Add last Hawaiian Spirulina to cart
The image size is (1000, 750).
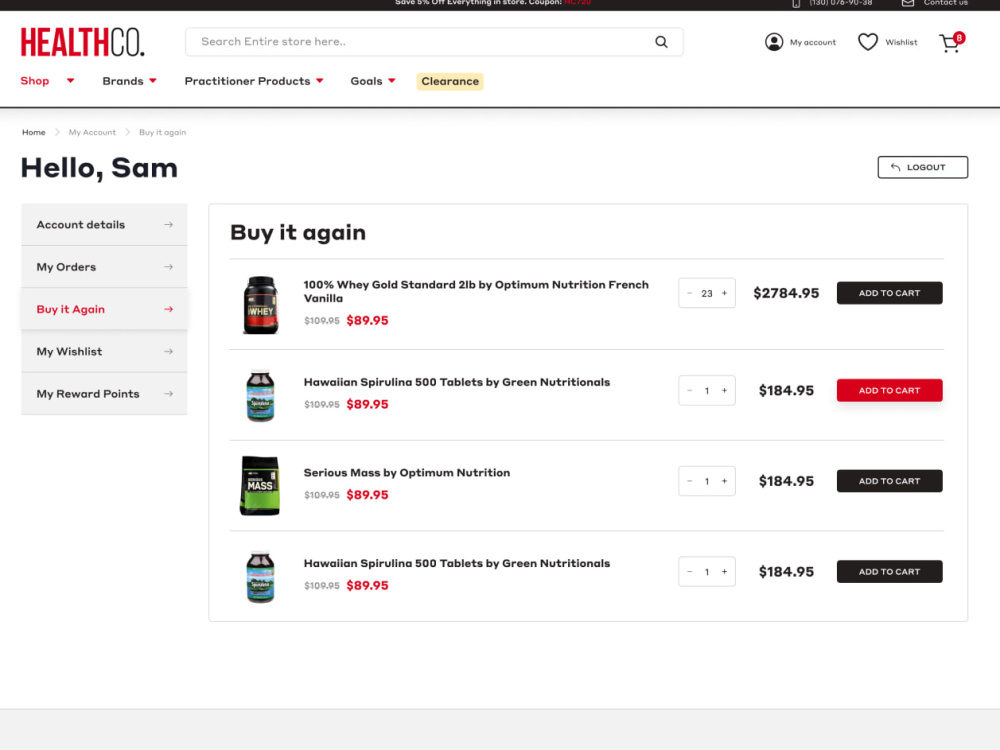point(889,571)
